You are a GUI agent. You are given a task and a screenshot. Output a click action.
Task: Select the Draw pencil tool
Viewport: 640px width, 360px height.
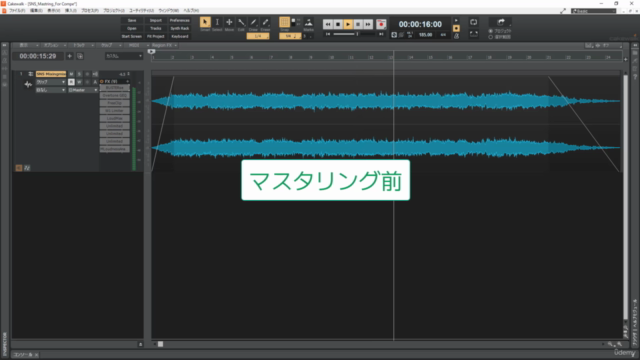point(253,22)
